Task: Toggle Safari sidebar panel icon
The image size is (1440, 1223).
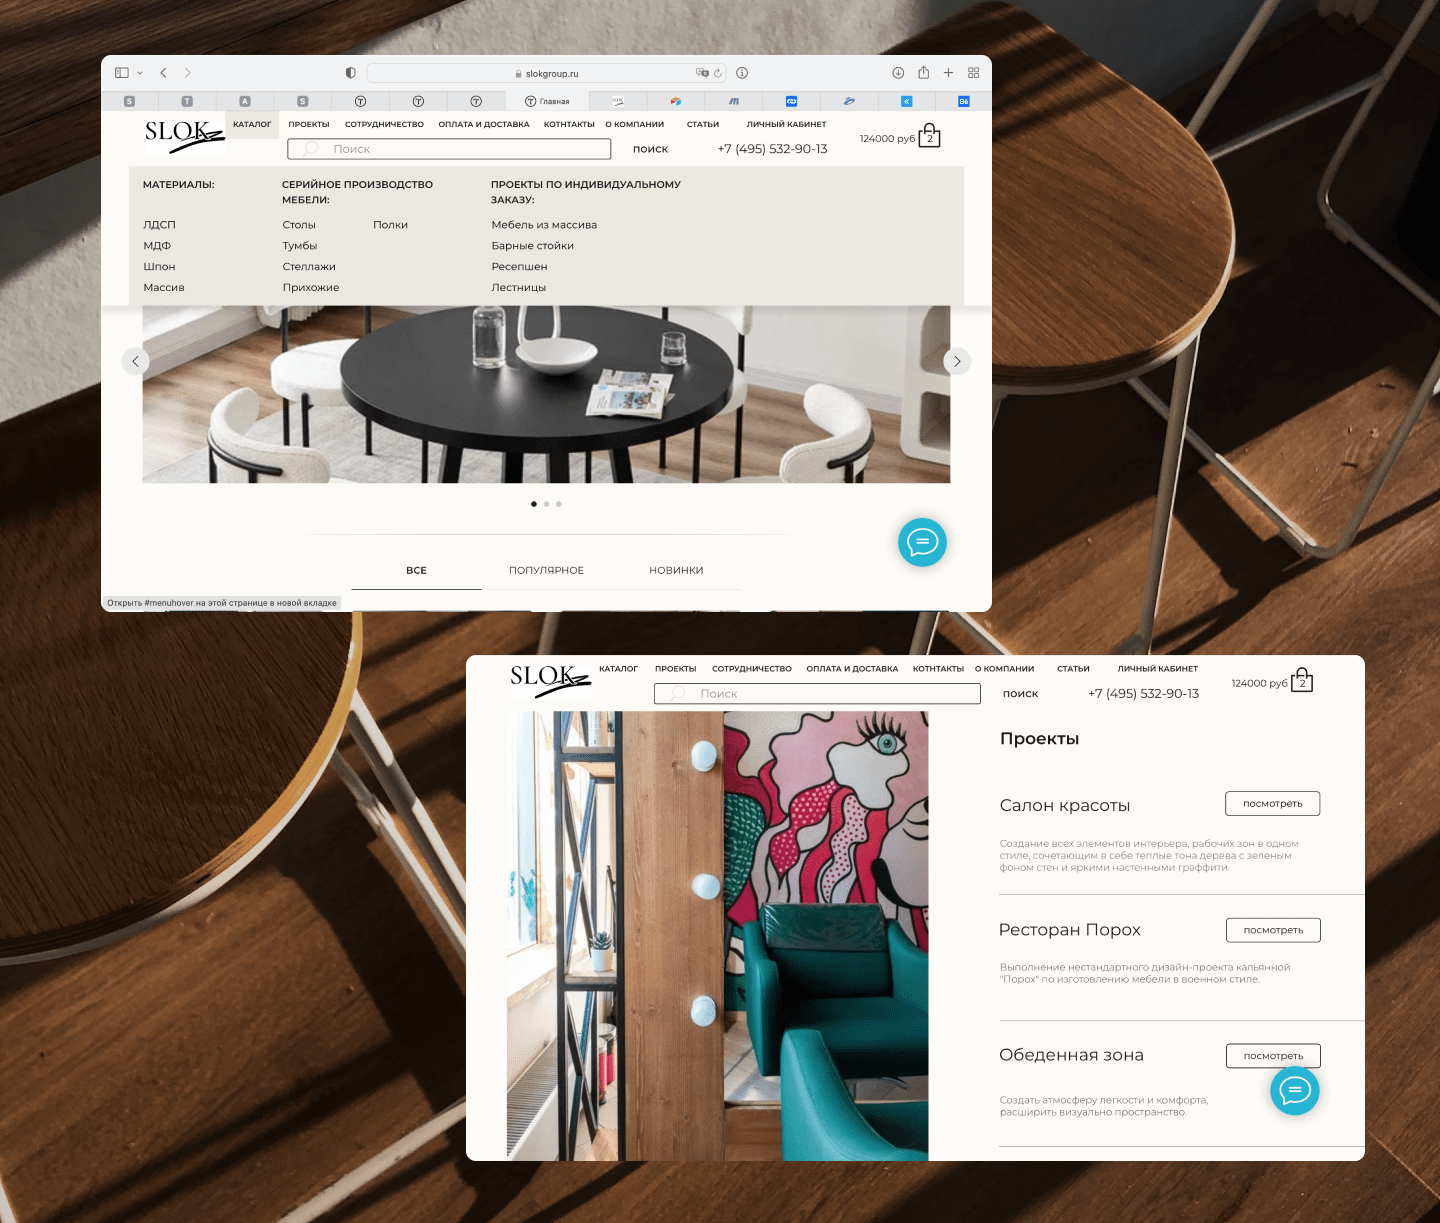Action: tap(122, 73)
